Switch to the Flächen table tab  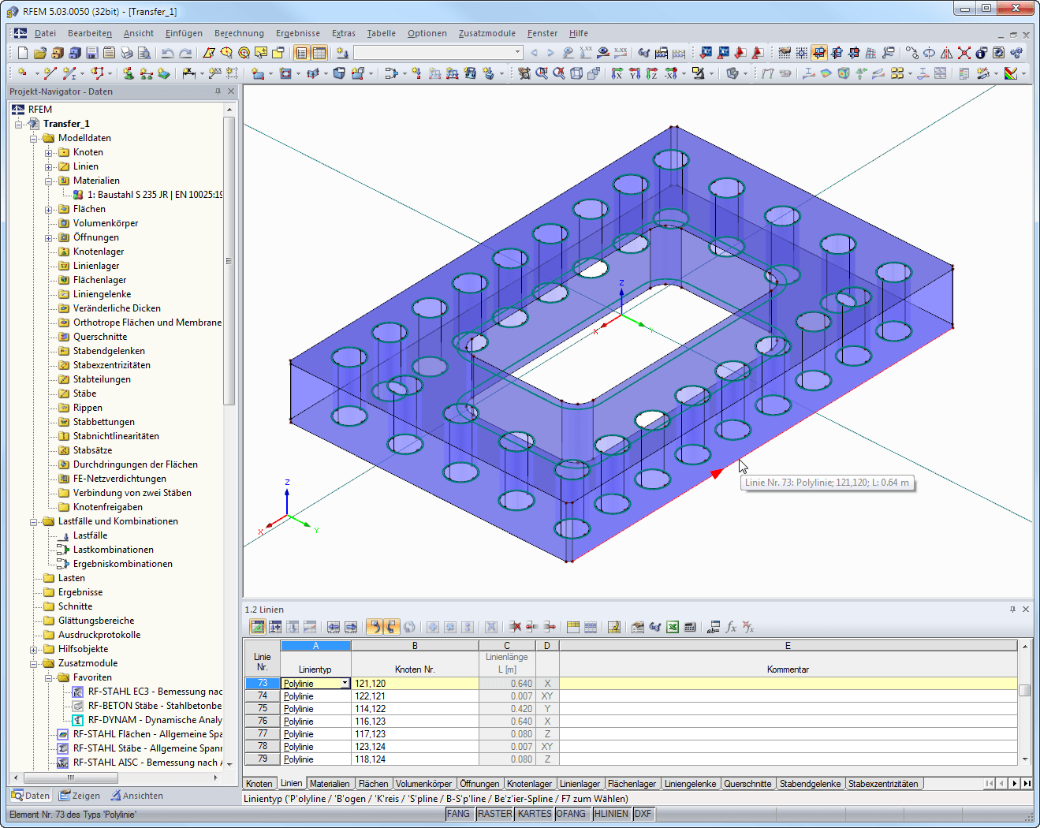click(x=373, y=784)
